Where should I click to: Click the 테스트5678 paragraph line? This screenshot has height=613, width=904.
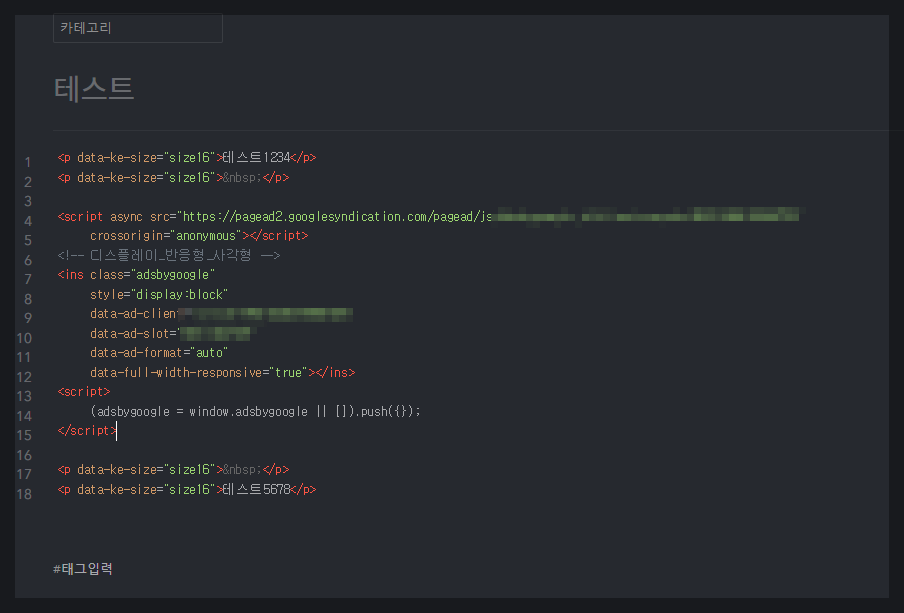point(187,490)
